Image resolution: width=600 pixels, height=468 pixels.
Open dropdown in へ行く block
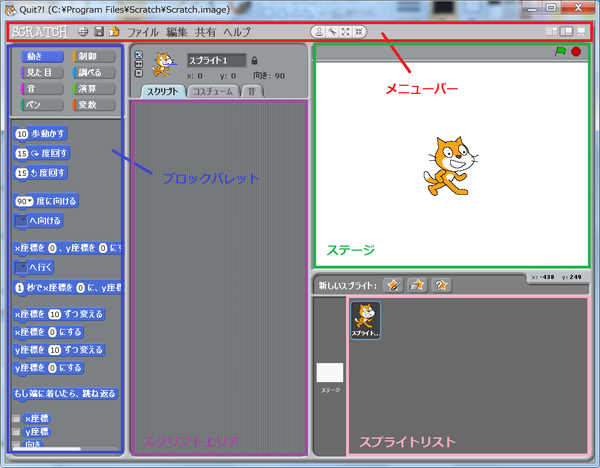(x=22, y=267)
